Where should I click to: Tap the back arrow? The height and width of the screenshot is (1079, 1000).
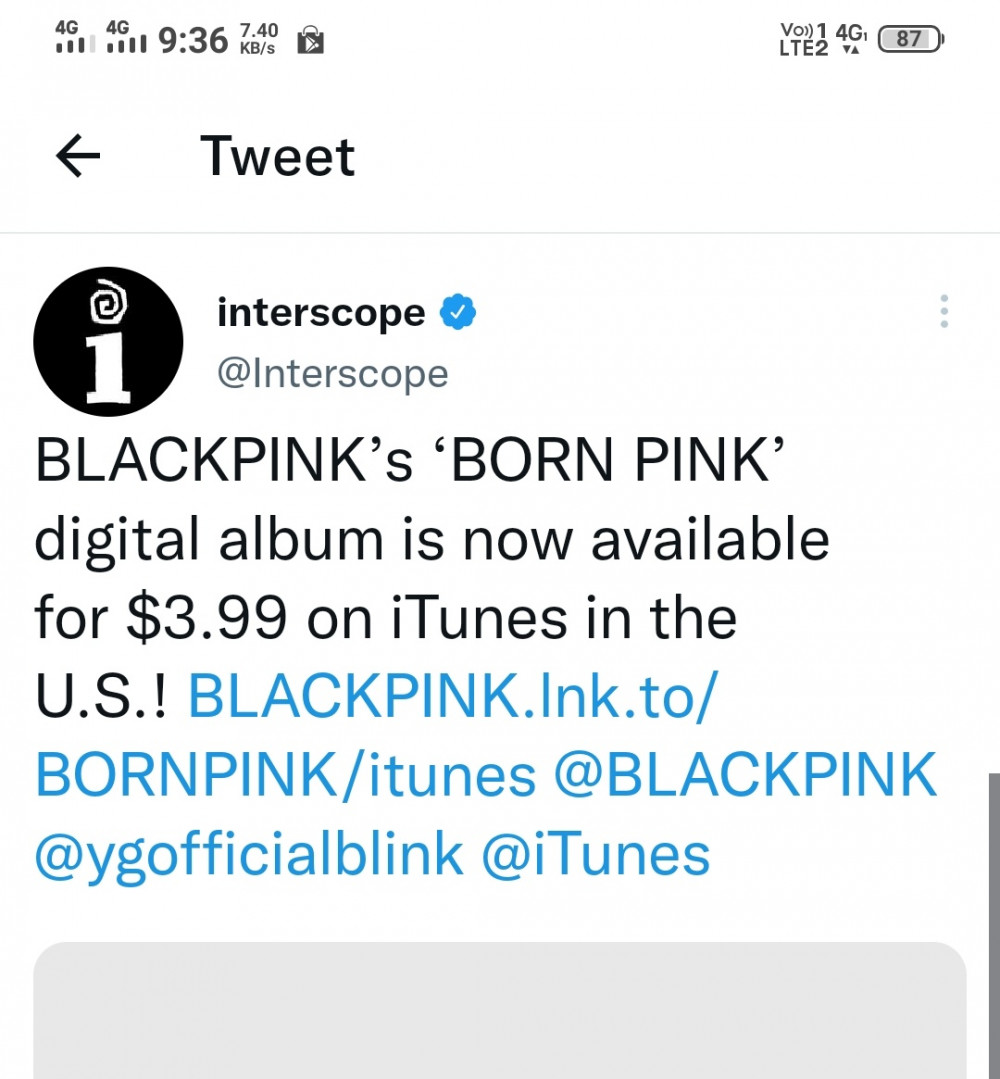(x=78, y=157)
